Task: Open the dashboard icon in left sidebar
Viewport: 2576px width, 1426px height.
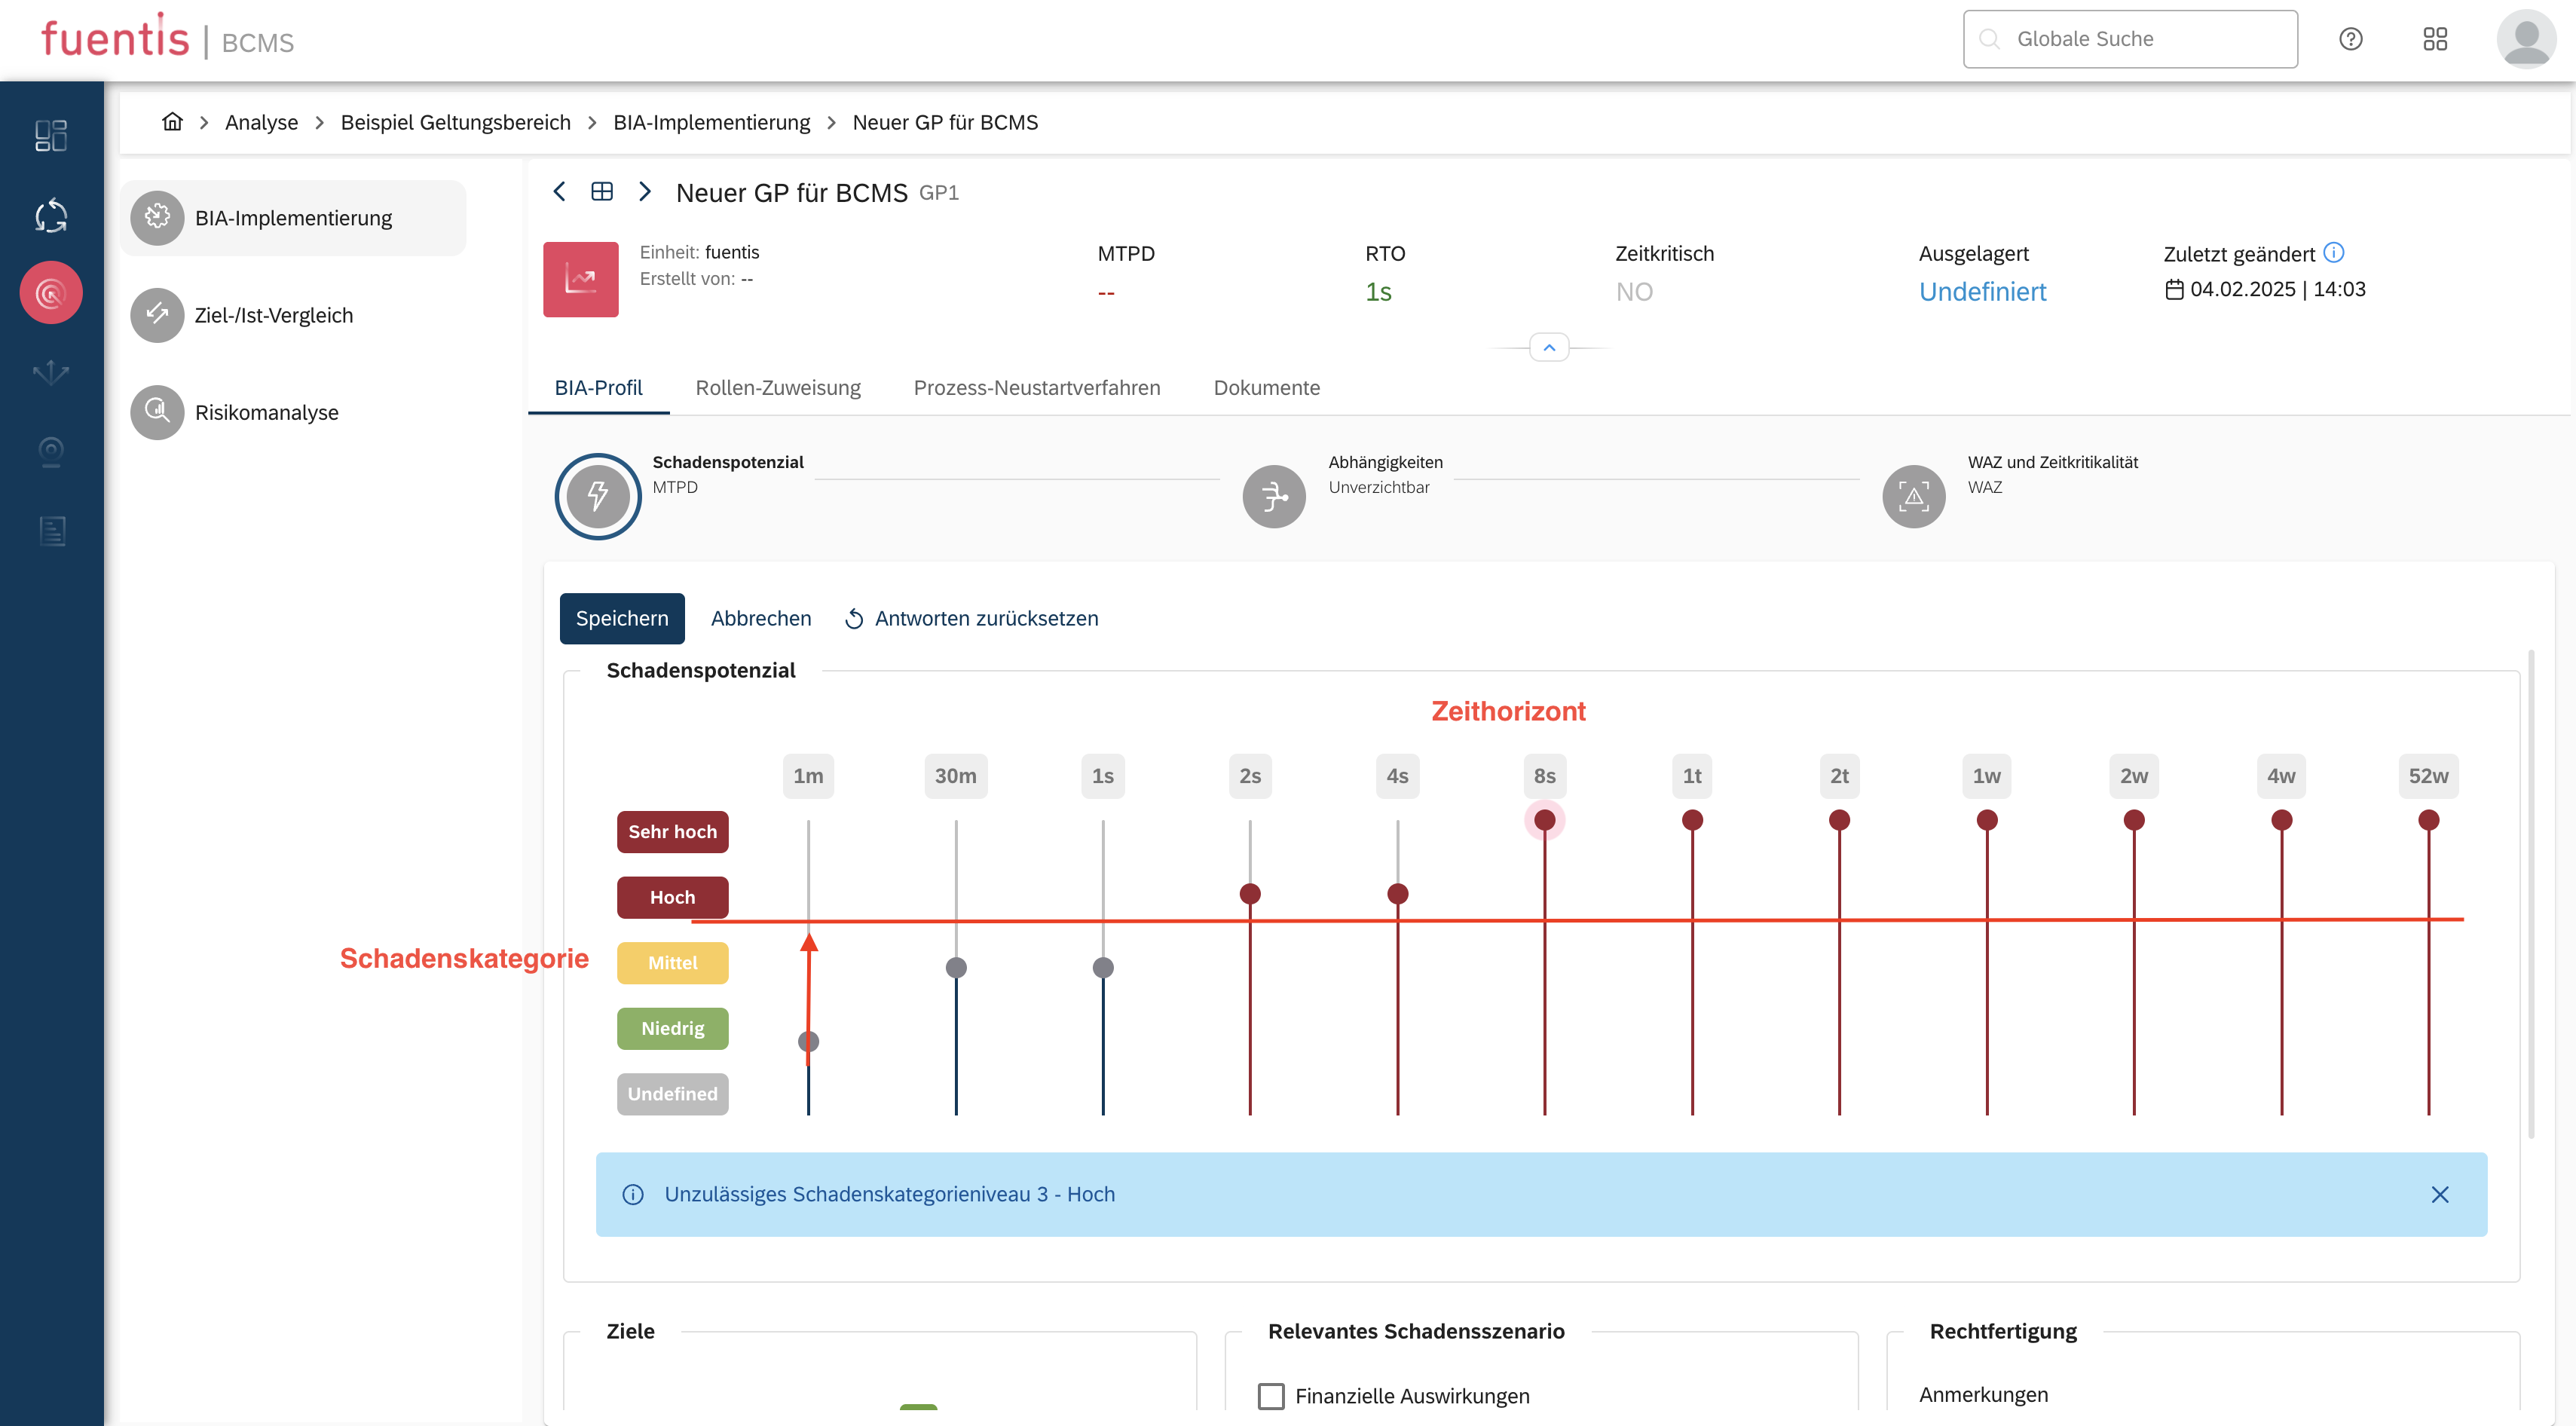Action: 51,135
